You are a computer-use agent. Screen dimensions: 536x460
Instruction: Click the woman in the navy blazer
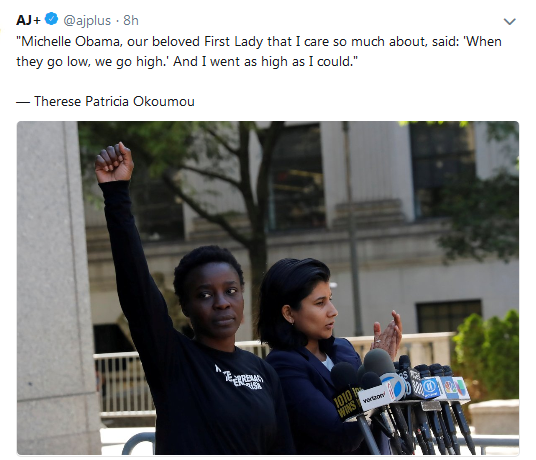pos(310,354)
